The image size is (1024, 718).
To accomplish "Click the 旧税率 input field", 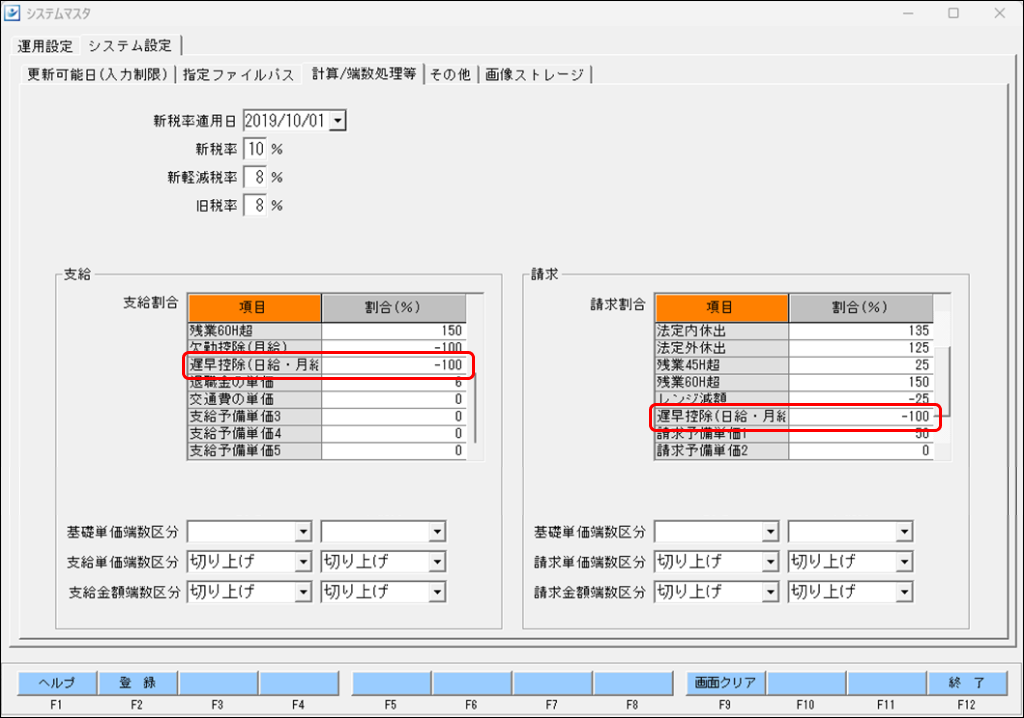I will pyautogui.click(x=255, y=205).
